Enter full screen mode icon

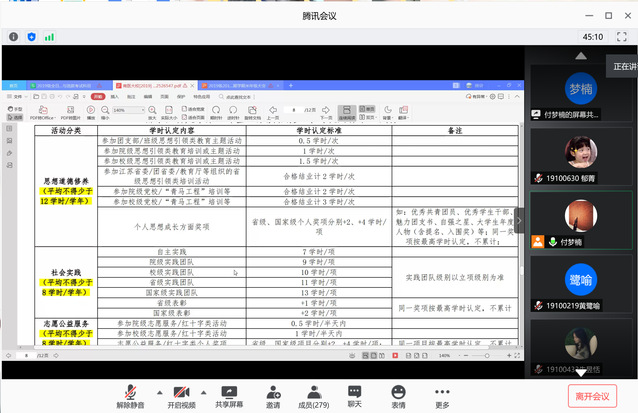[623, 36]
